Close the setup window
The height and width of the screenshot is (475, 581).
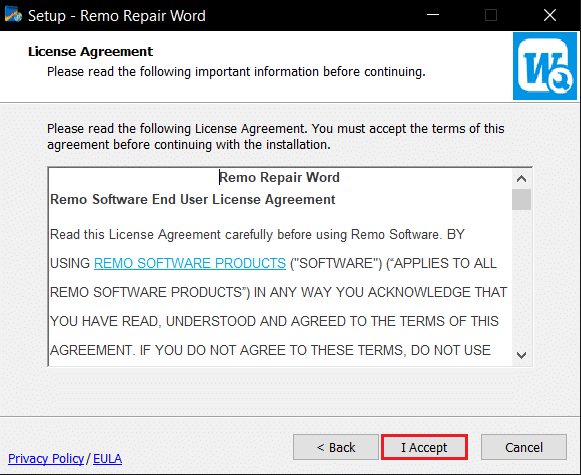tap(550, 15)
